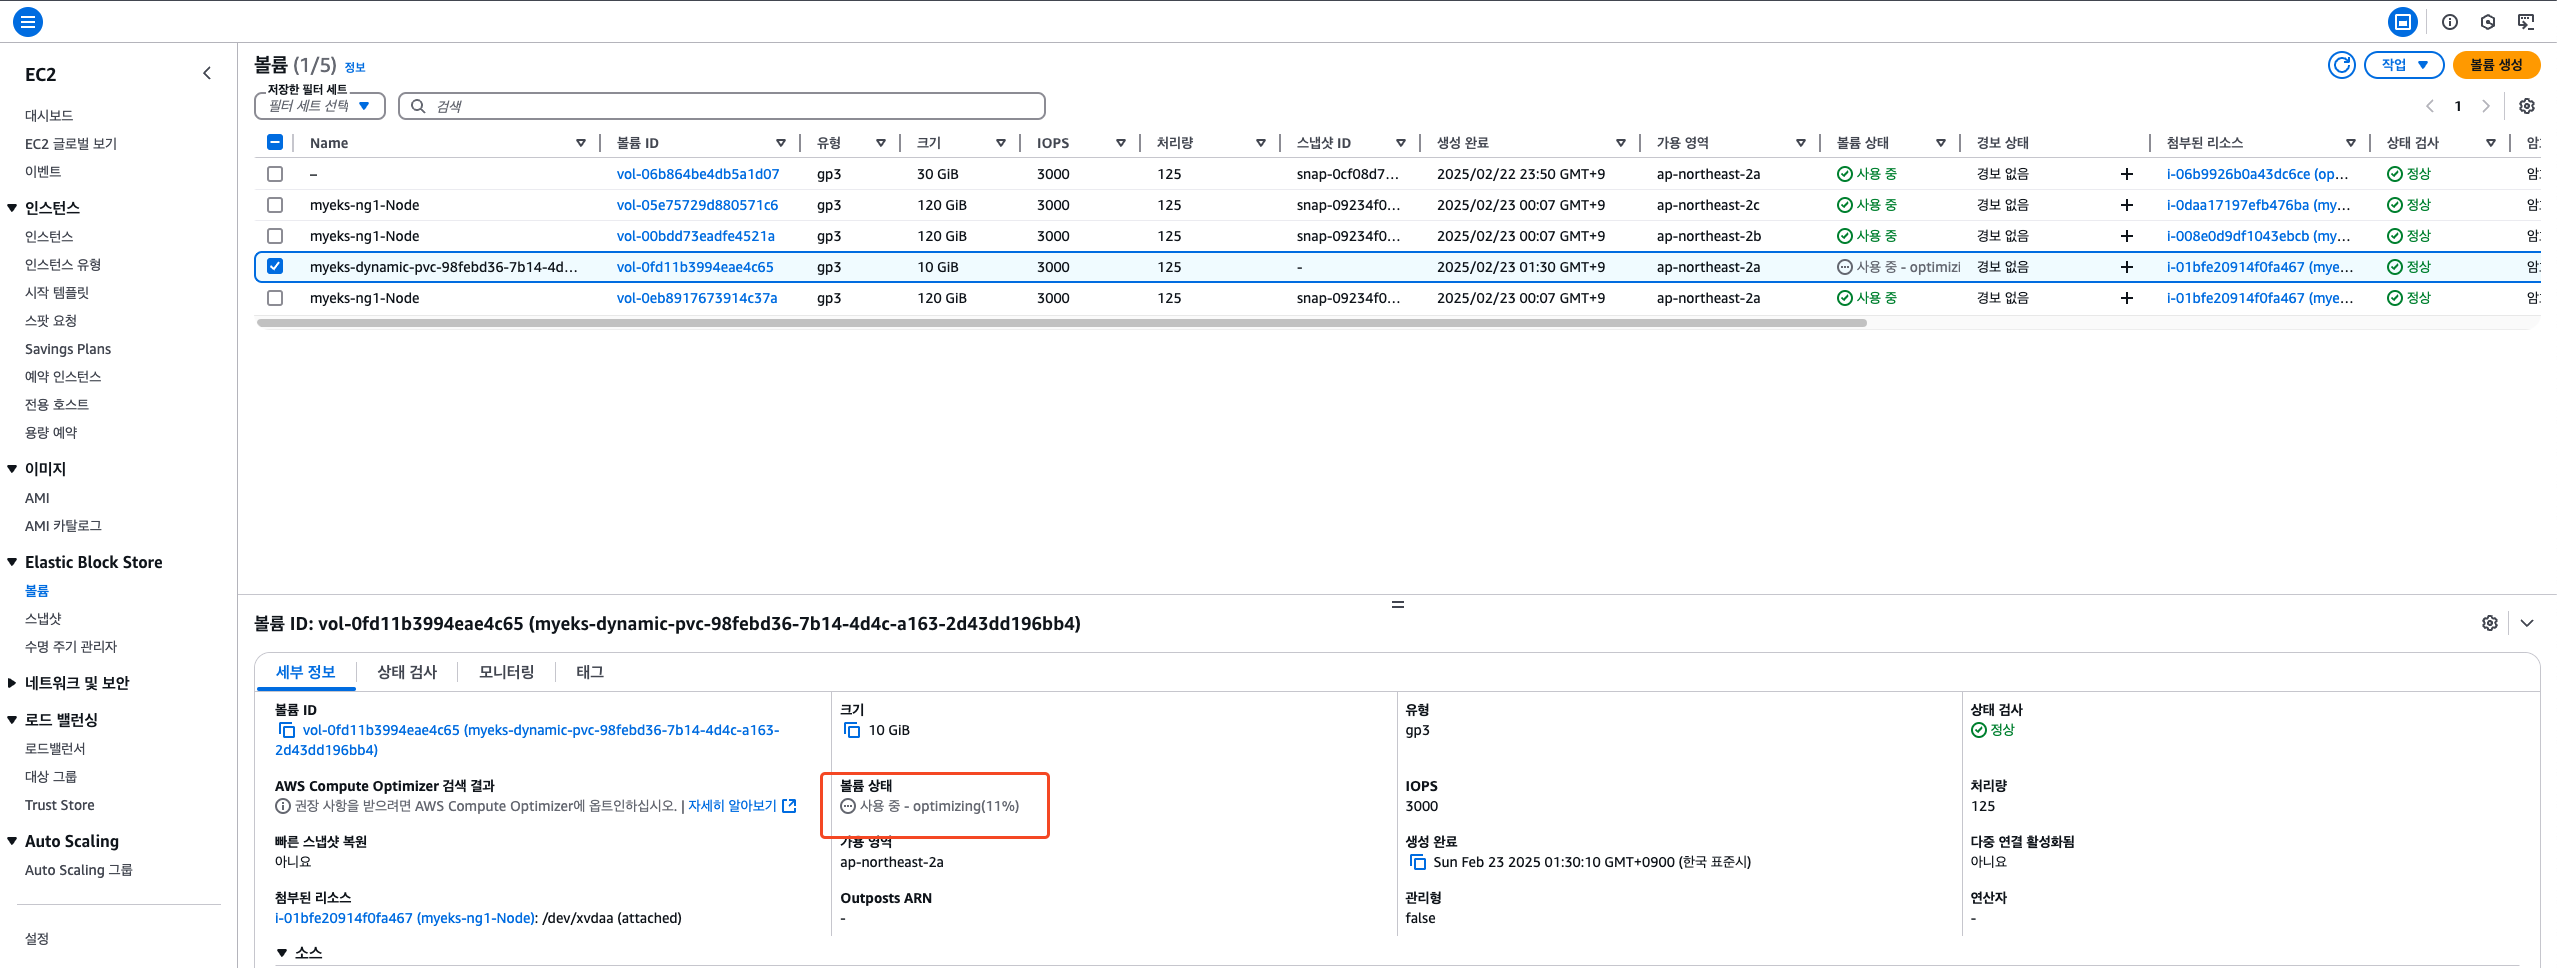This screenshot has width=2557, height=968.
Task: Open 수명 주기 관리자 in navigation
Action: tap(71, 647)
